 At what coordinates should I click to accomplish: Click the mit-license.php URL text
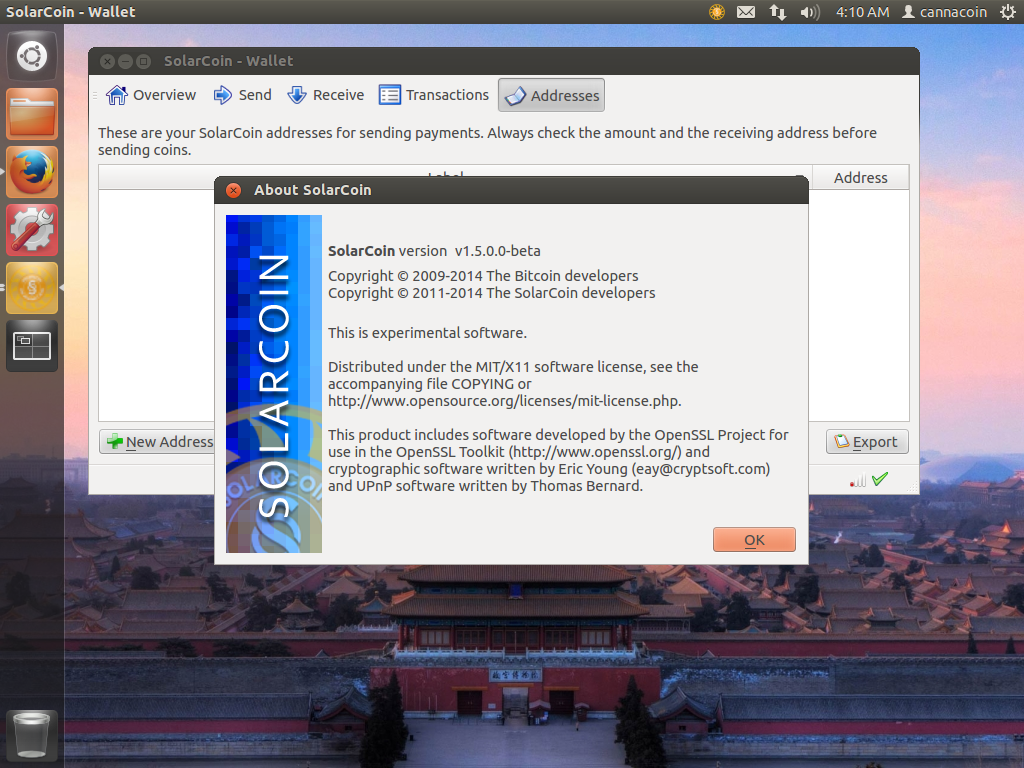coord(504,401)
